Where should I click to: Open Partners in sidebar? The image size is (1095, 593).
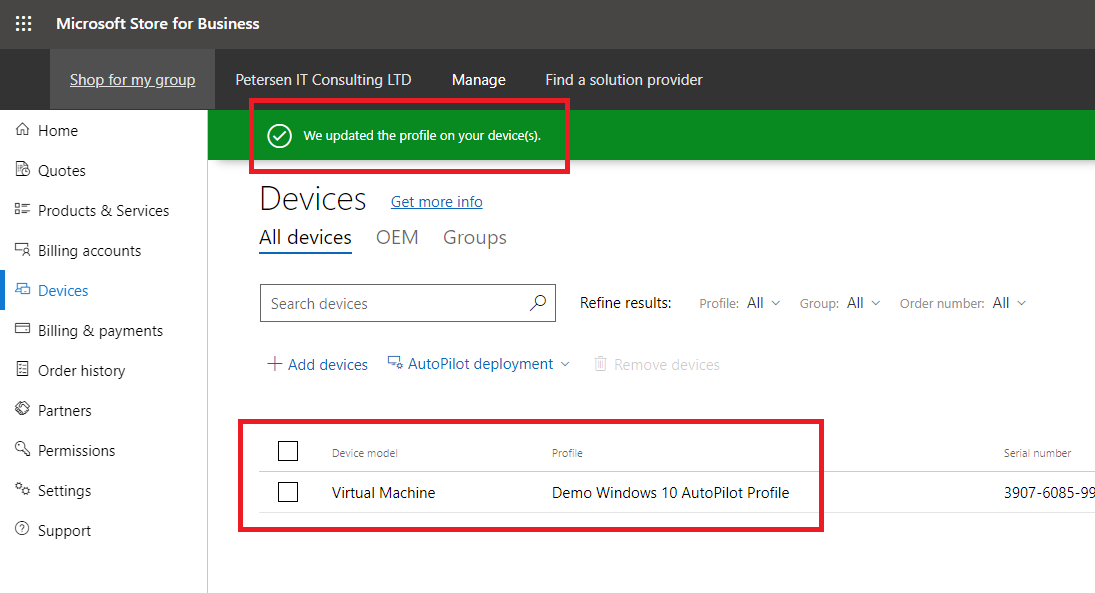pos(64,411)
